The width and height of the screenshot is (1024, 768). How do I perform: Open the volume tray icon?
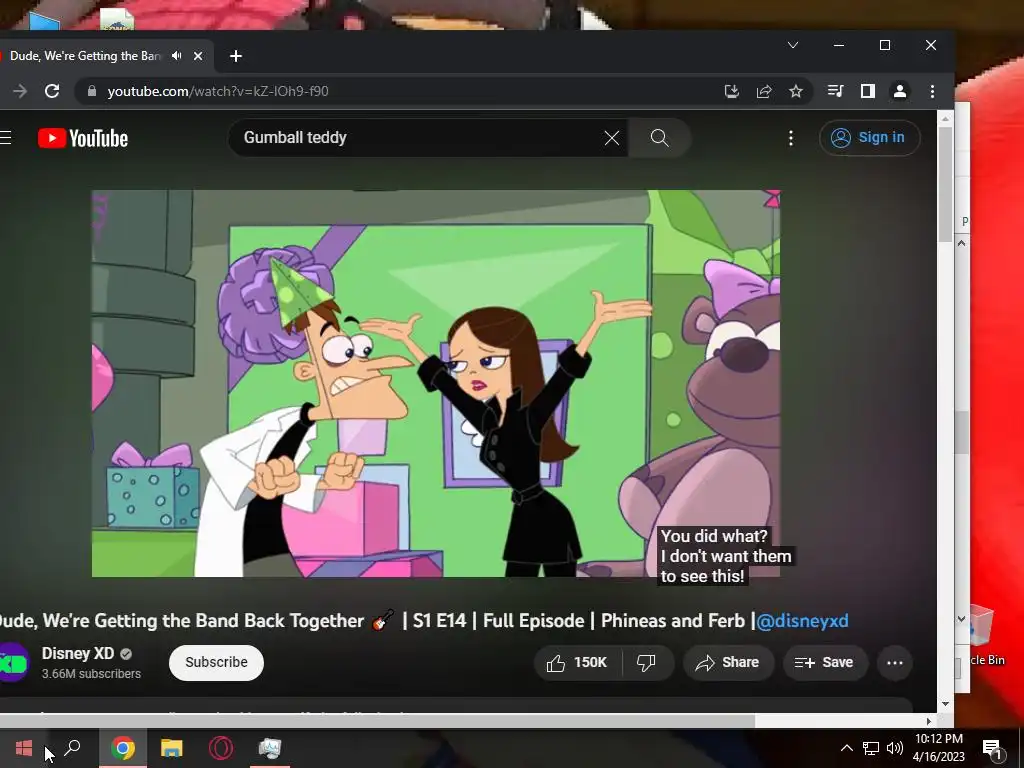[895, 748]
